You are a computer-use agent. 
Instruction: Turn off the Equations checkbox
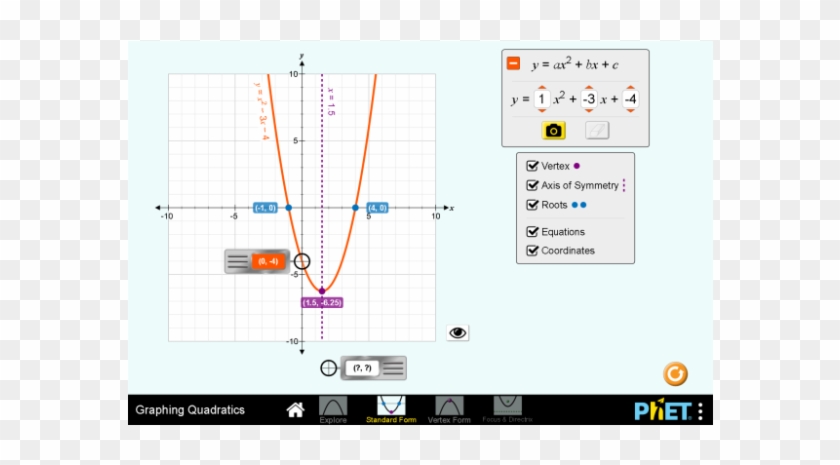click(x=532, y=232)
